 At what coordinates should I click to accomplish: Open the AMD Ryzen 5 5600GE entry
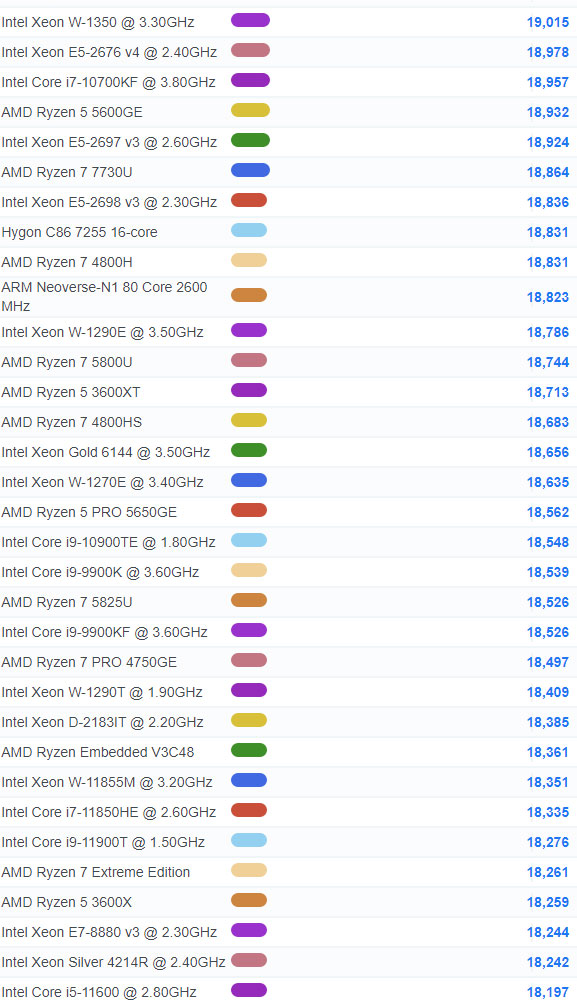pos(72,112)
